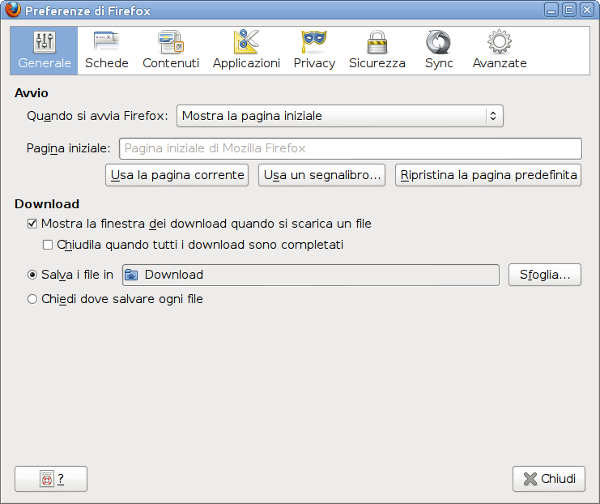The image size is (600, 504).
Task: Click the Firefox logo in title bar
Action: coord(13,10)
